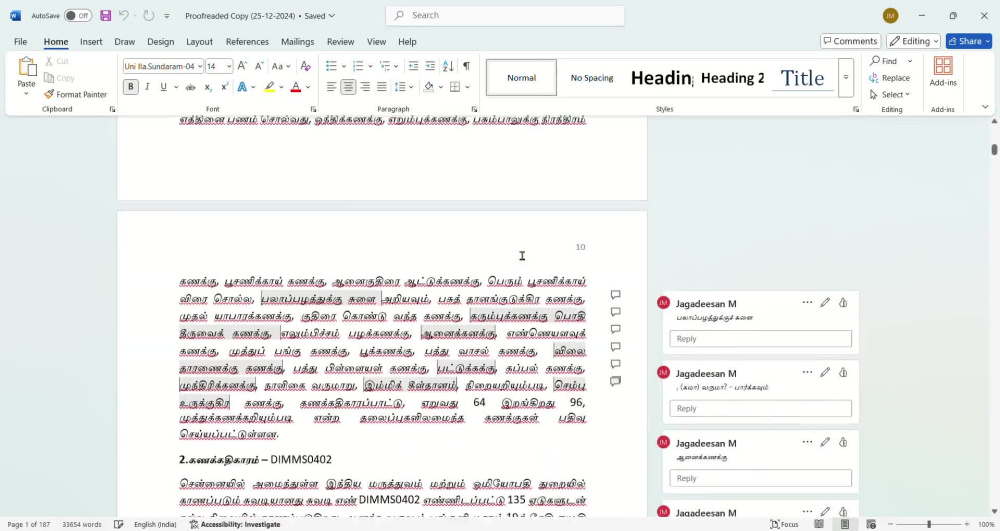The width and height of the screenshot is (1000, 531).
Task: Open the Mailings tab
Action: click(x=298, y=41)
